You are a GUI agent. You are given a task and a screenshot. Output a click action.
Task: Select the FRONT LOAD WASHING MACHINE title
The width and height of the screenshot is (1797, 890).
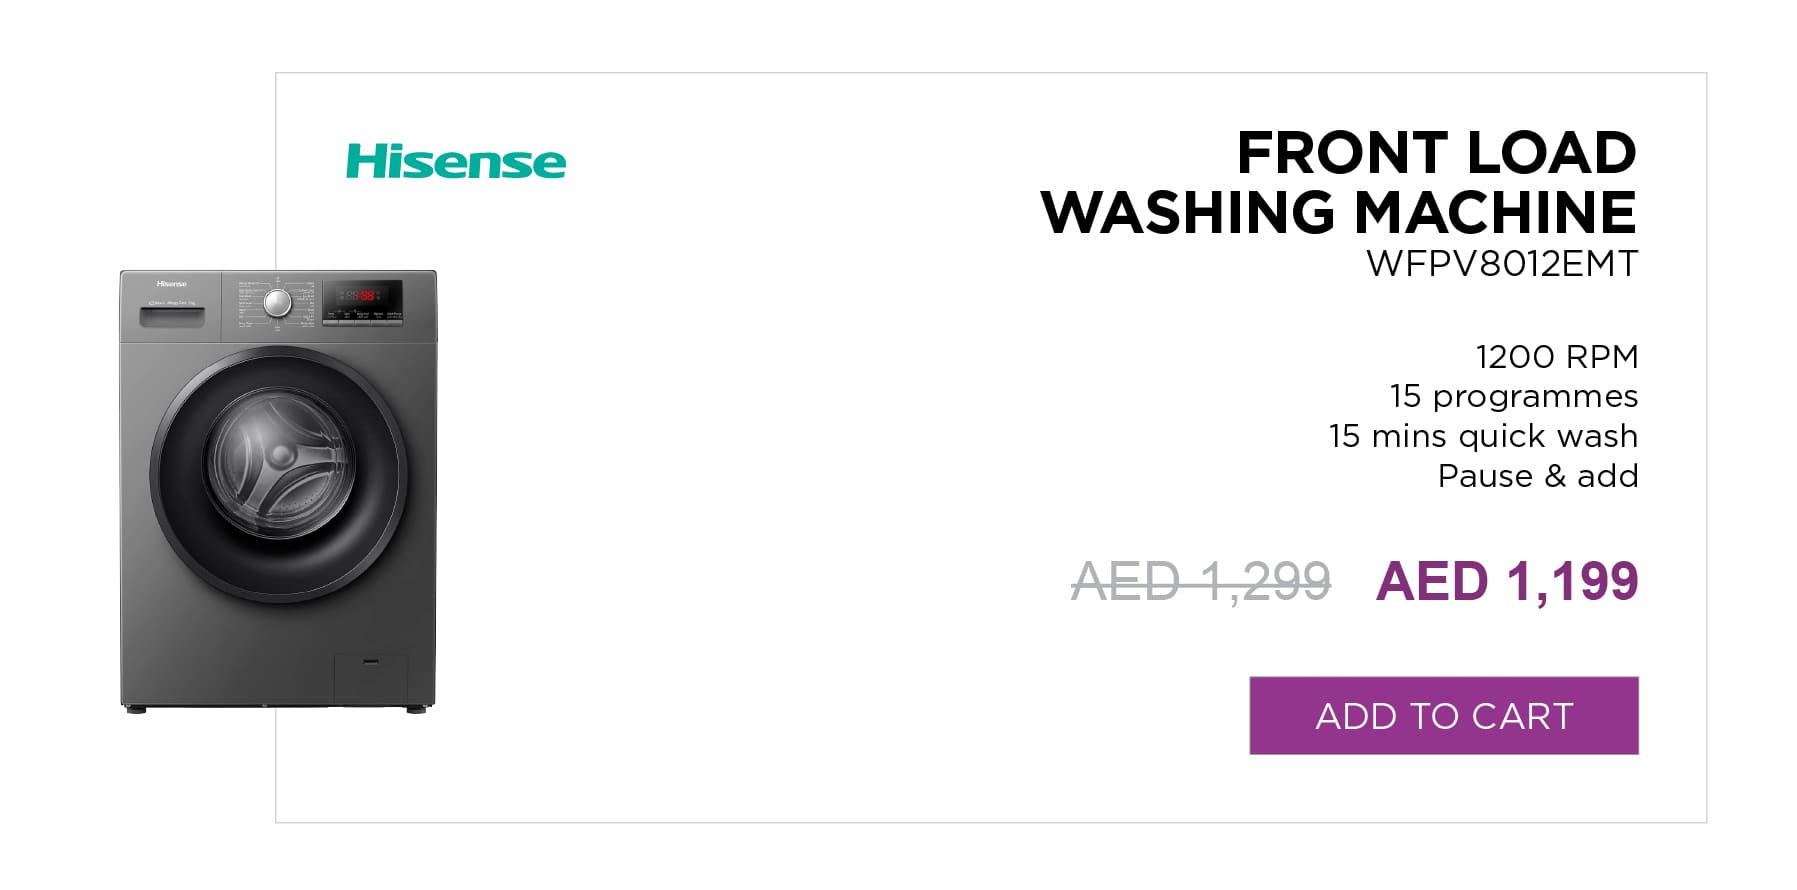[1338, 182]
